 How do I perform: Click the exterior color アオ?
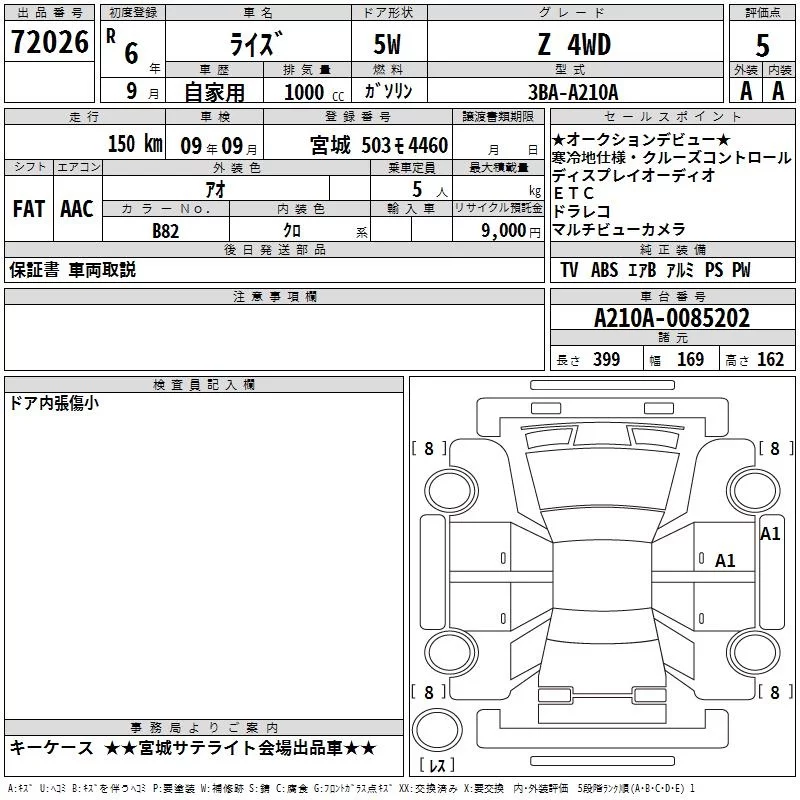pyautogui.click(x=215, y=190)
